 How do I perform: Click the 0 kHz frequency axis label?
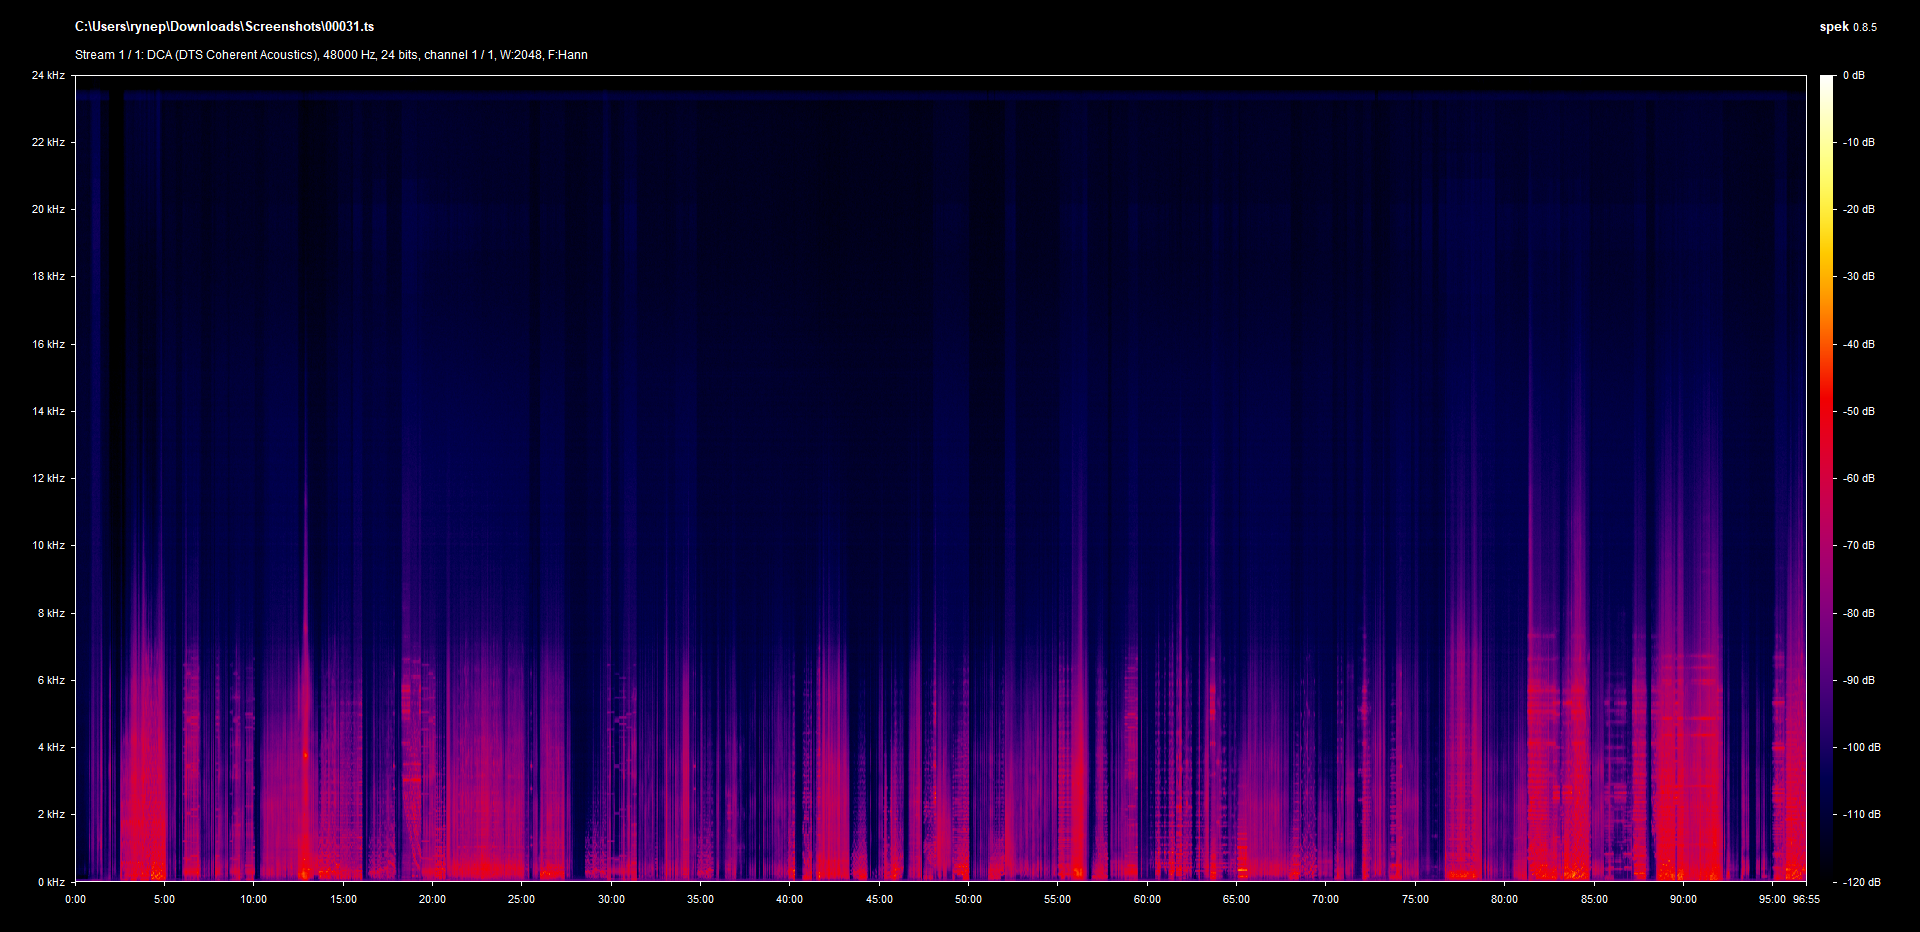coord(51,882)
